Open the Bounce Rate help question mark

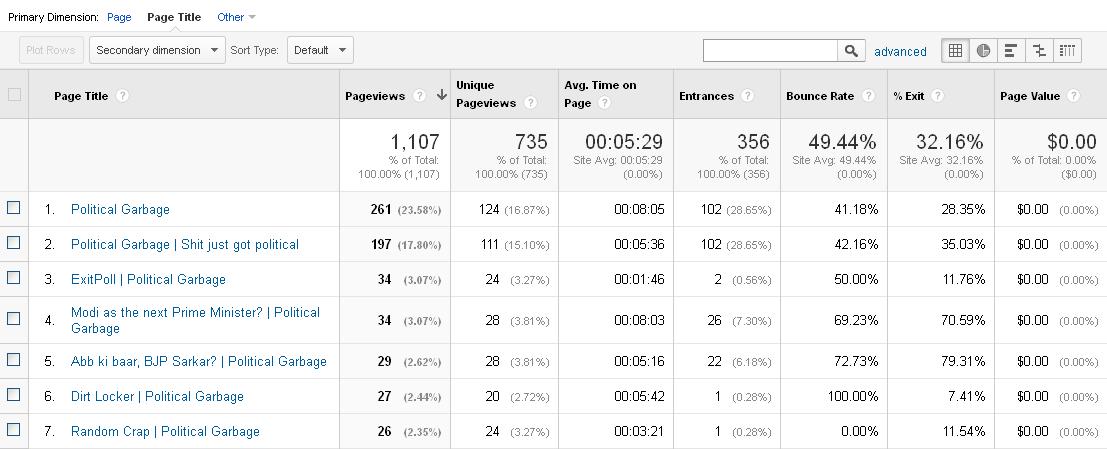(x=868, y=96)
